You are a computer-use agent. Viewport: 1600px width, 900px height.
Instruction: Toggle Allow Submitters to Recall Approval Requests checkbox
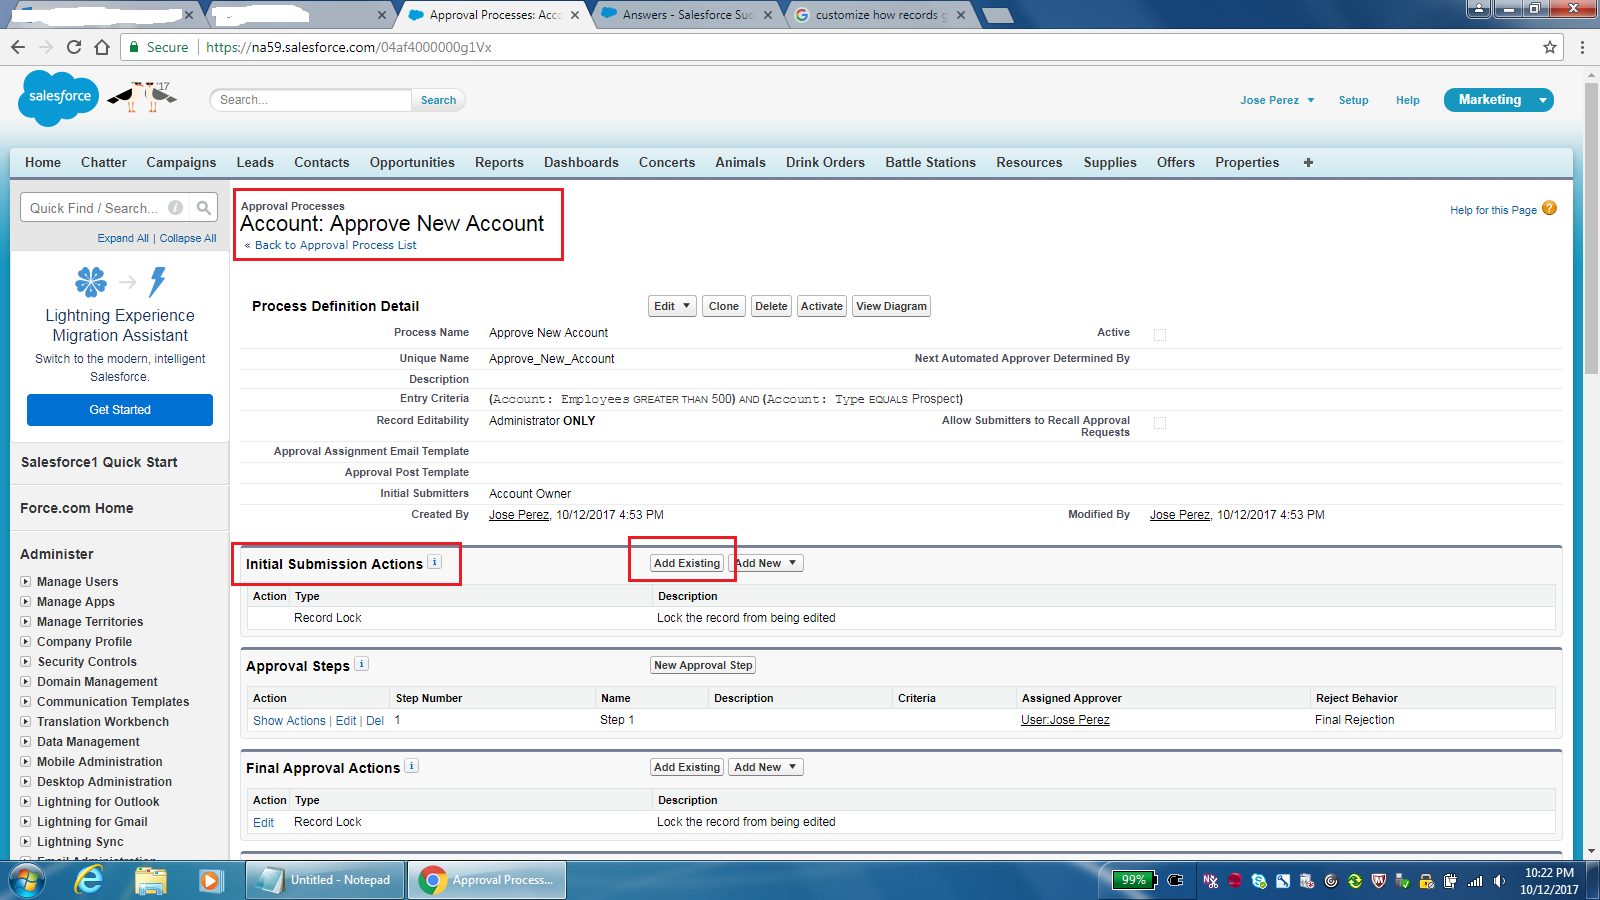click(1160, 423)
